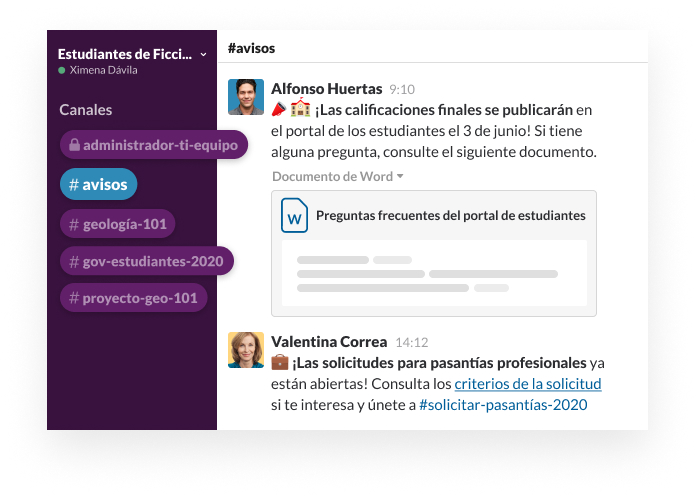Open the #solicitar-pasantías-2020 channel link

pyautogui.click(x=503, y=405)
